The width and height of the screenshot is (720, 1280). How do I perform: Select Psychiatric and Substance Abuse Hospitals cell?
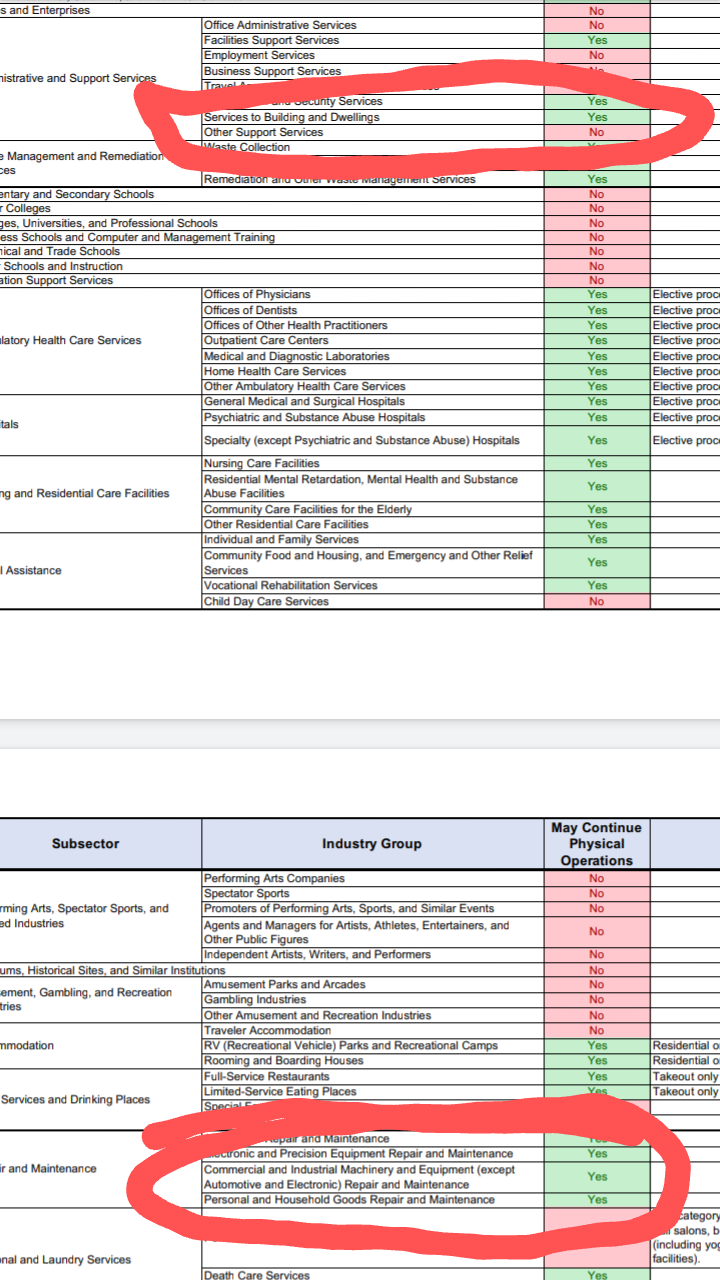373,417
